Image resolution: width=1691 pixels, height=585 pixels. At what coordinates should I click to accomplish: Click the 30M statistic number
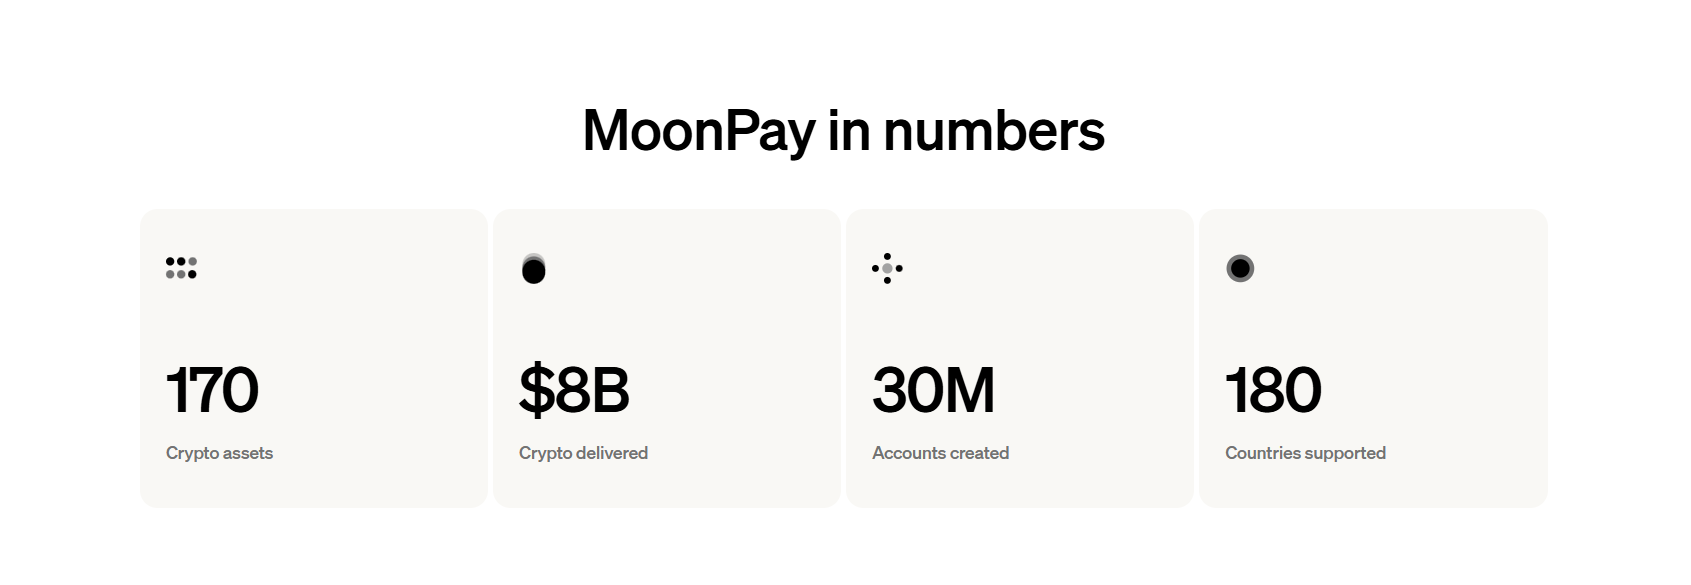click(x=933, y=390)
